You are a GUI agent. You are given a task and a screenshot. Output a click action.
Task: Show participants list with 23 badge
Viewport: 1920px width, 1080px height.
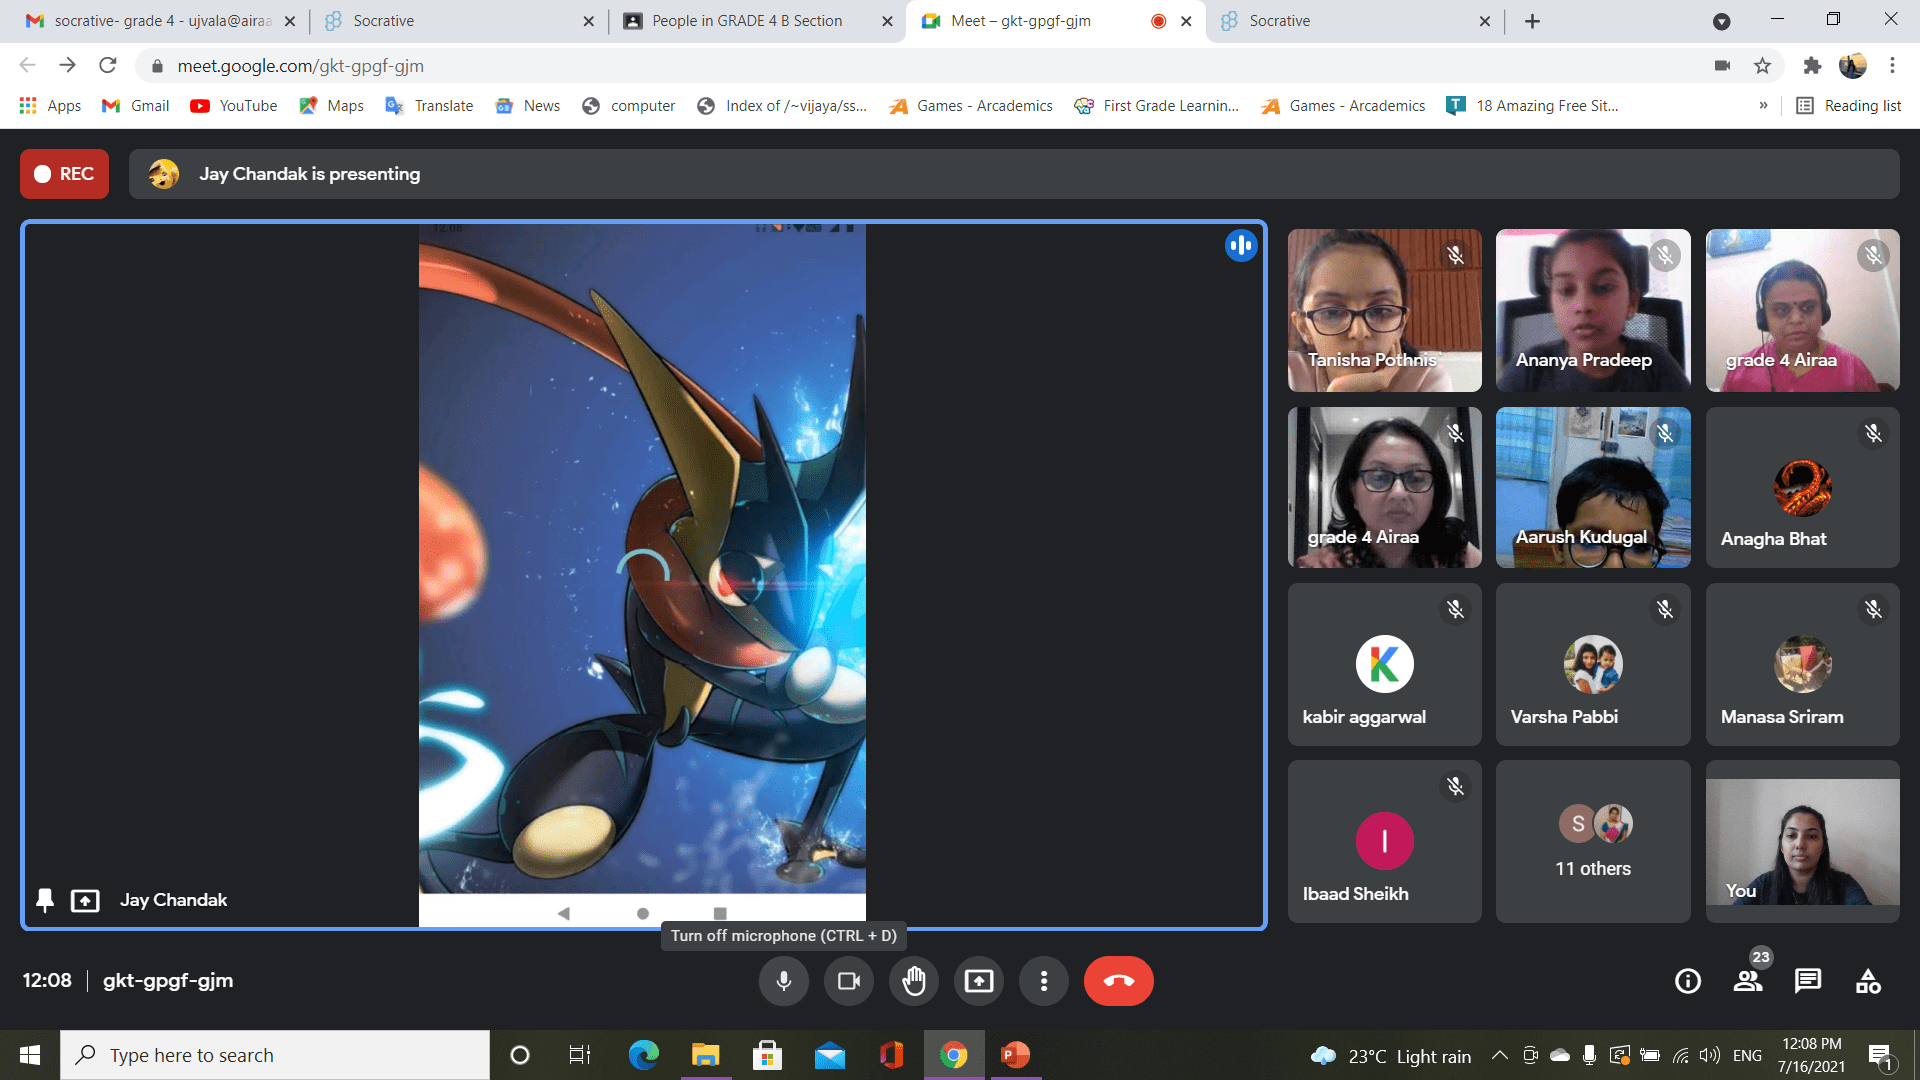(x=1747, y=981)
